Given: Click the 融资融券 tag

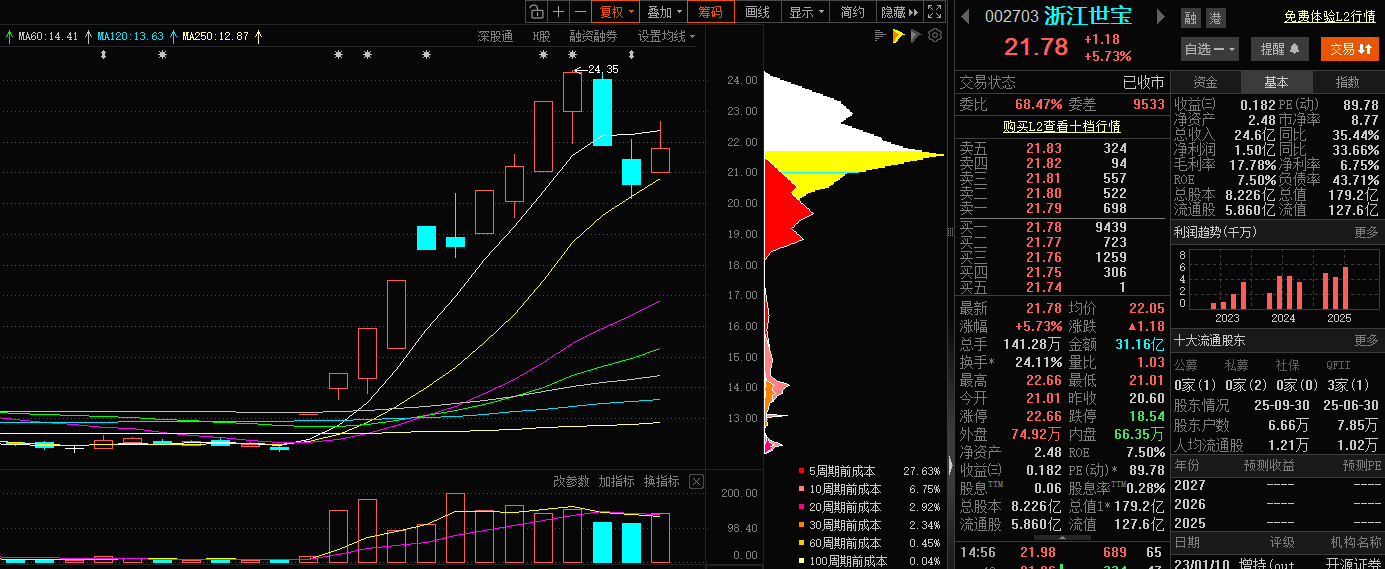Looking at the screenshot, I should click(x=594, y=36).
